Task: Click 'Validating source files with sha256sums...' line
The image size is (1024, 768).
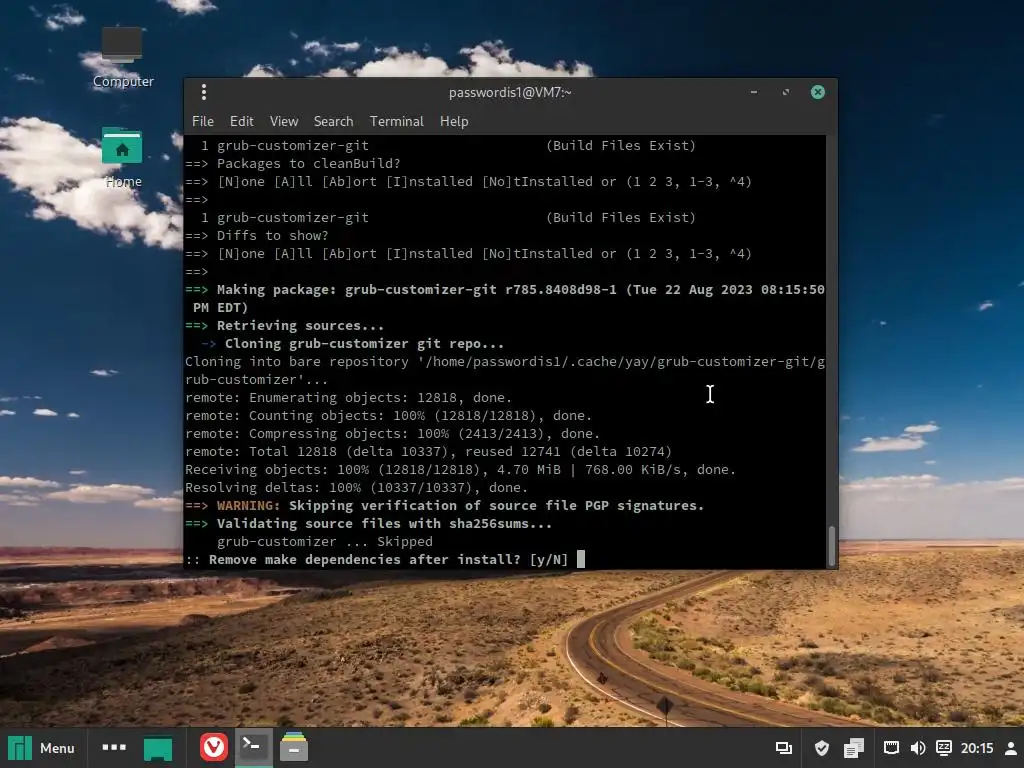Action: point(368,524)
